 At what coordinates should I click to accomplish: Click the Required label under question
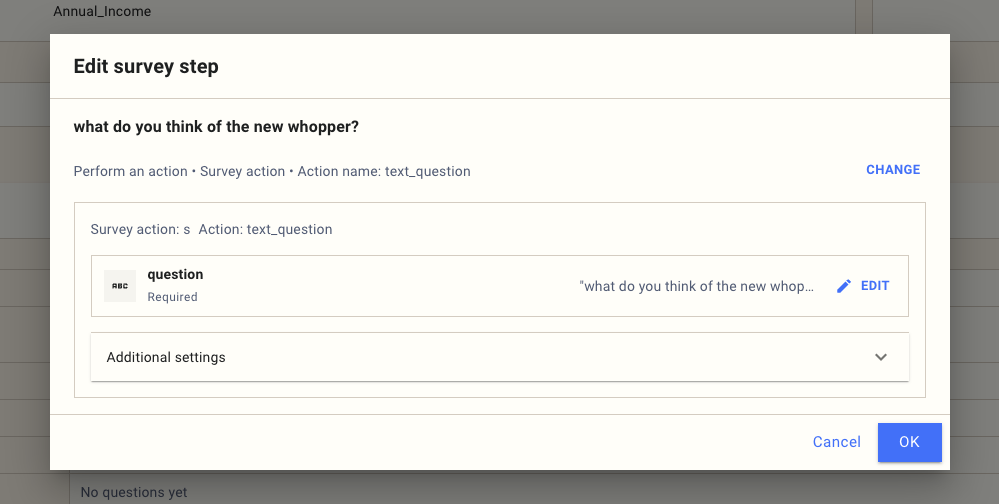(x=172, y=297)
